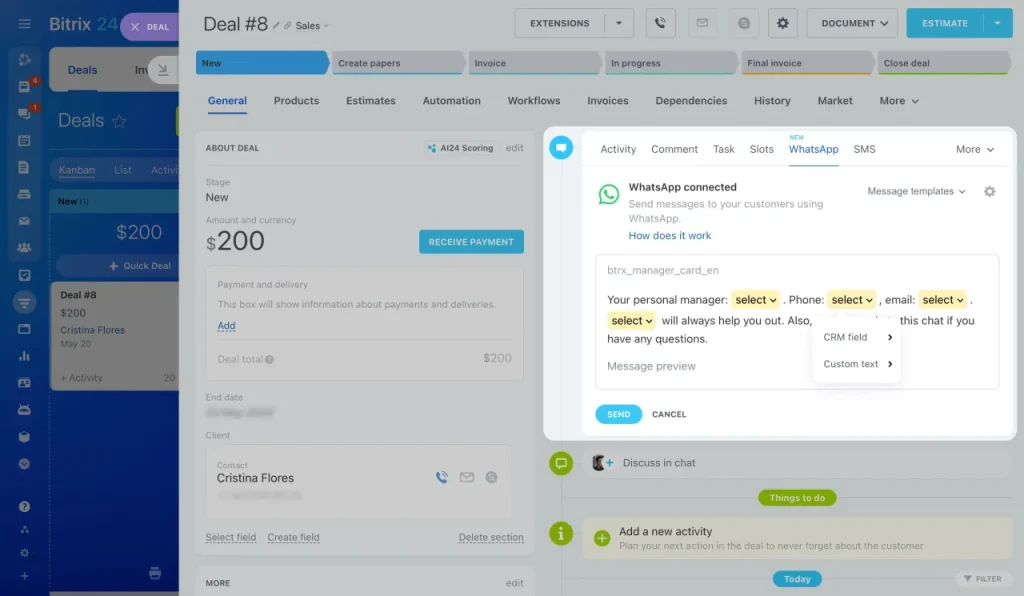
Task: Call contact Cristina Flores via phone icon
Action: (441, 477)
